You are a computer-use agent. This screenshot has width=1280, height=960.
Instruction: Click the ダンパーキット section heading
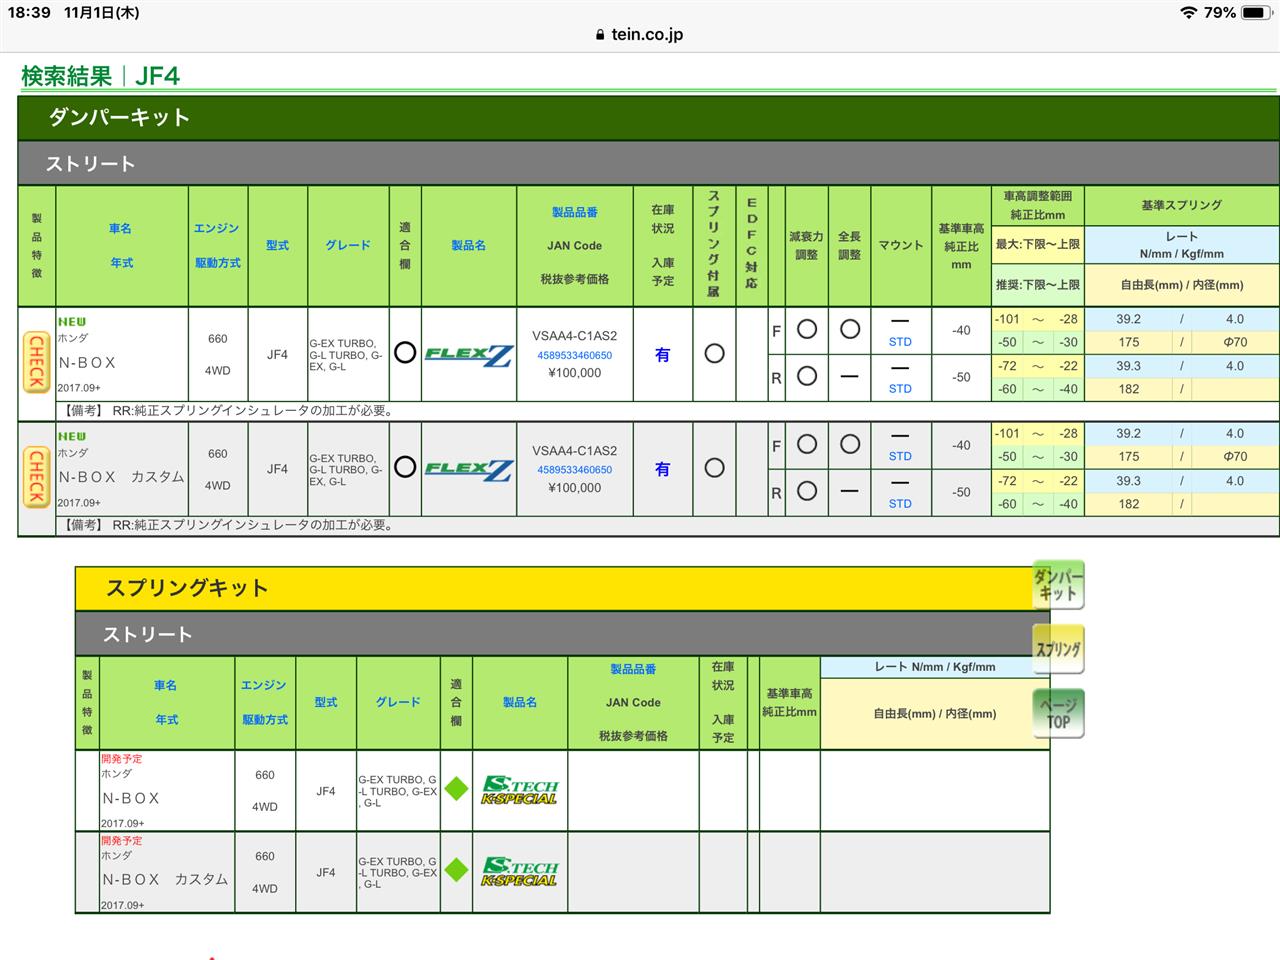click(120, 117)
